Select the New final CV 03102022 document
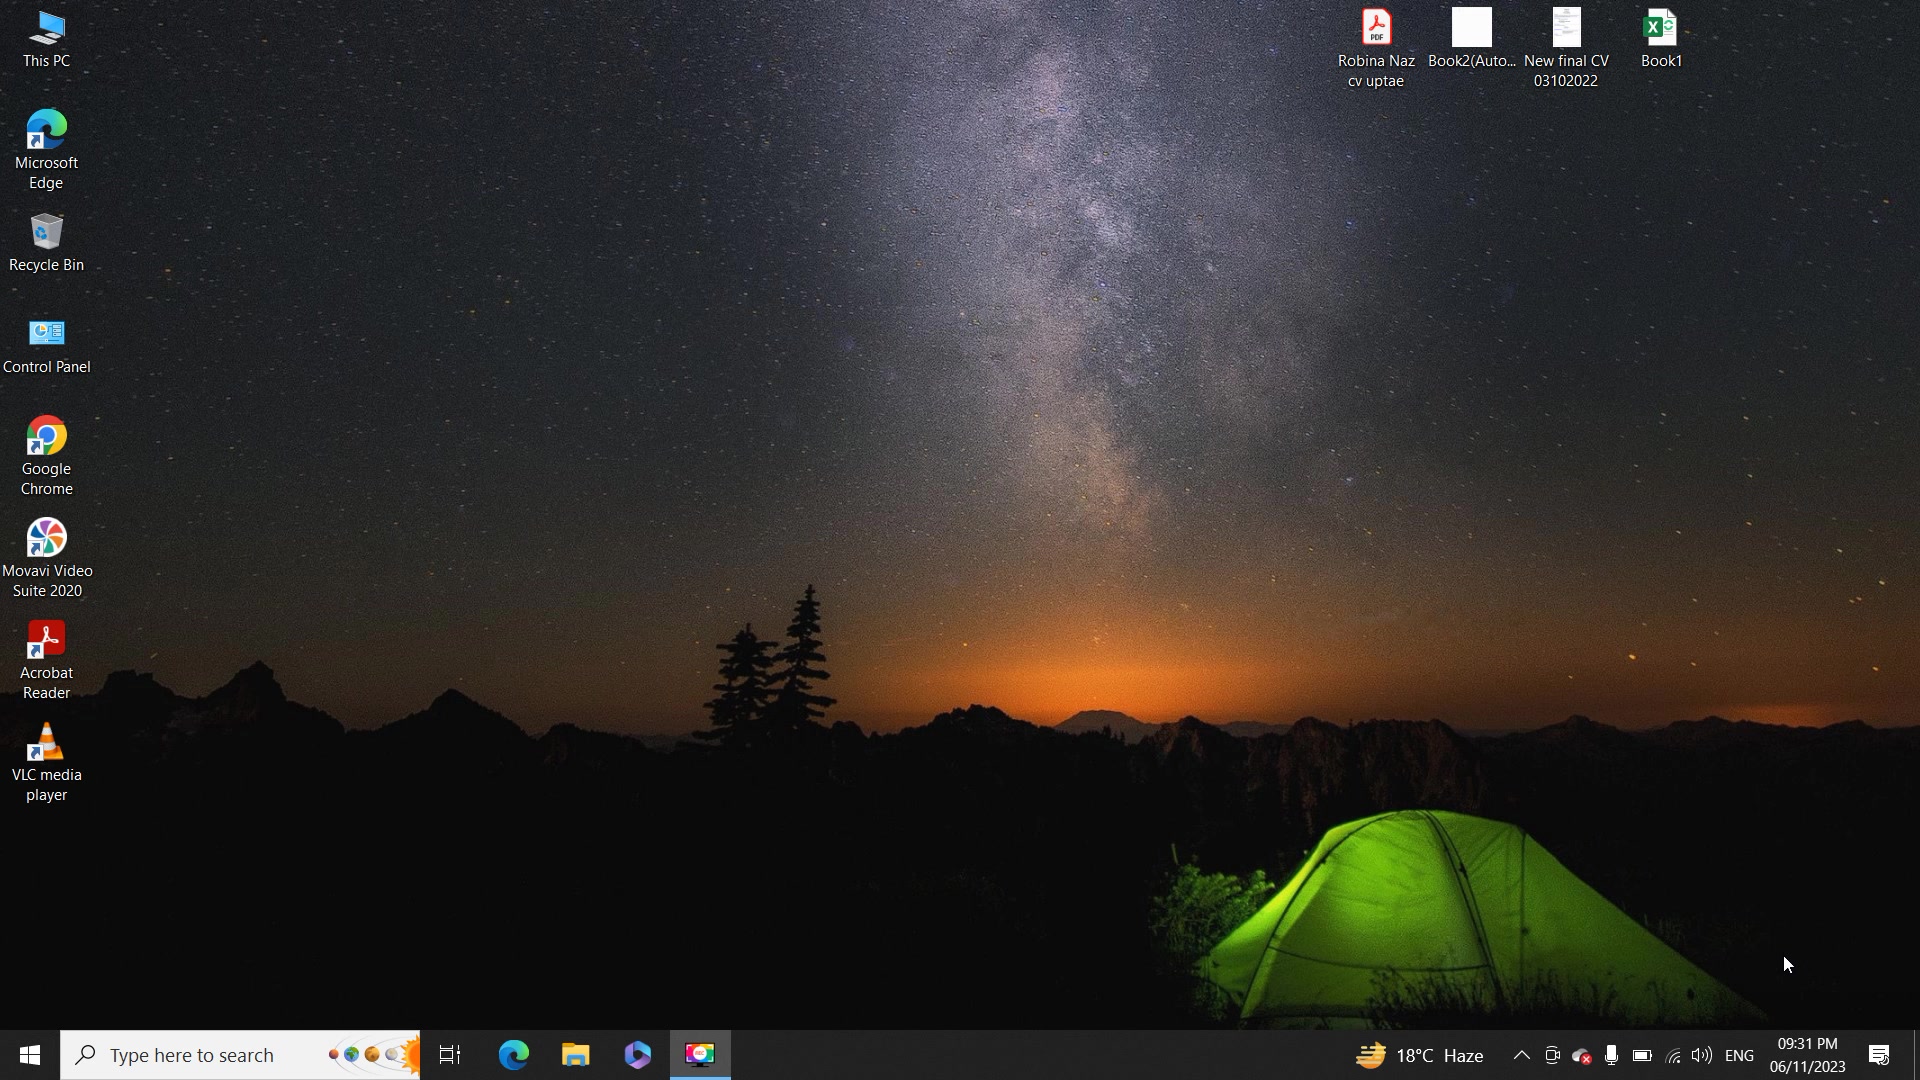The image size is (1920, 1080). 1566,48
